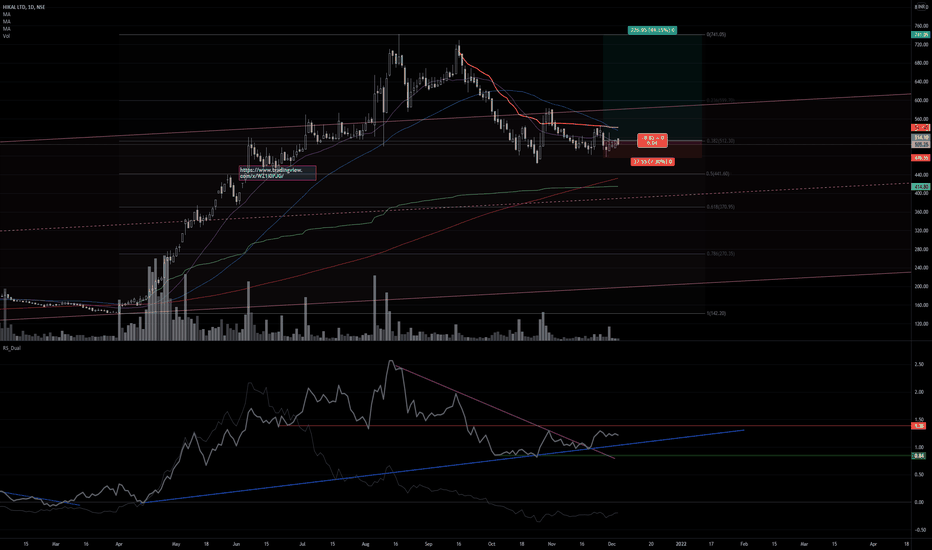Click the red 1.38 tag on the RS axis
Image resolution: width=932 pixels, height=550 pixels.
click(x=919, y=426)
